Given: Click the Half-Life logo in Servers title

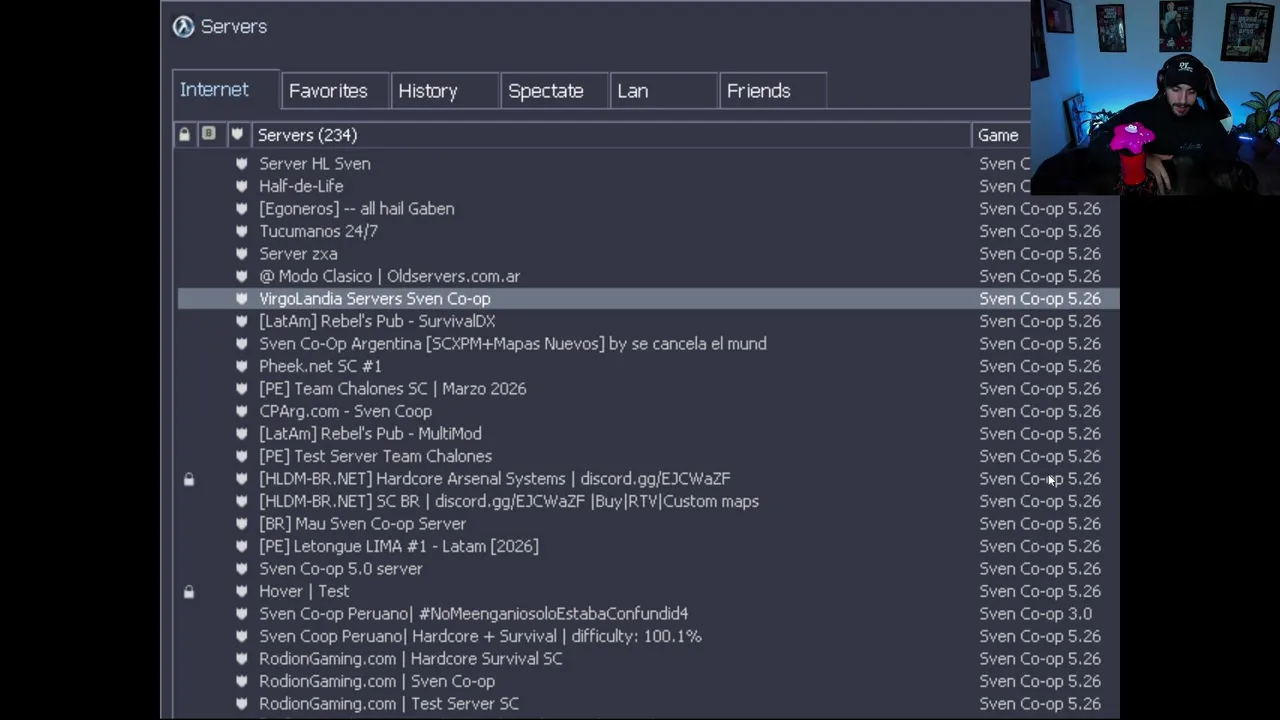Looking at the screenshot, I should [x=183, y=27].
